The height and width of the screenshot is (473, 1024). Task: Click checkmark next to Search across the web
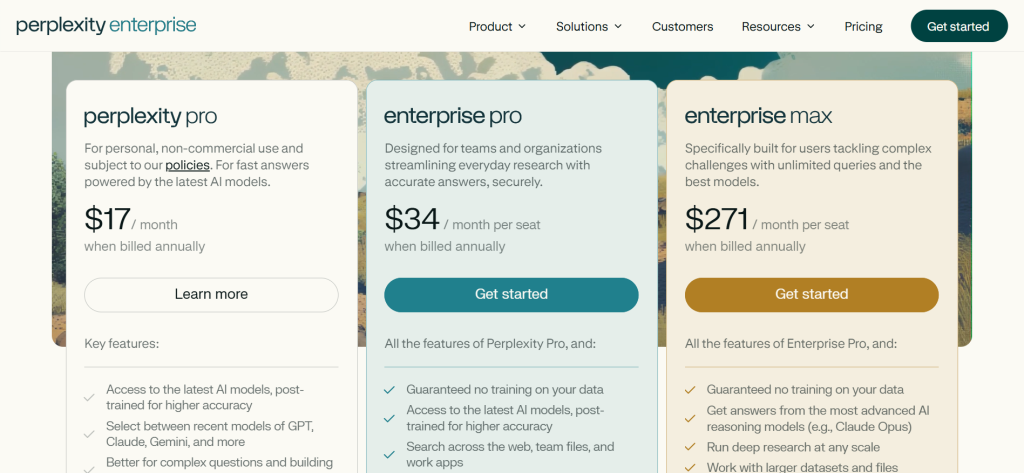pos(389,447)
